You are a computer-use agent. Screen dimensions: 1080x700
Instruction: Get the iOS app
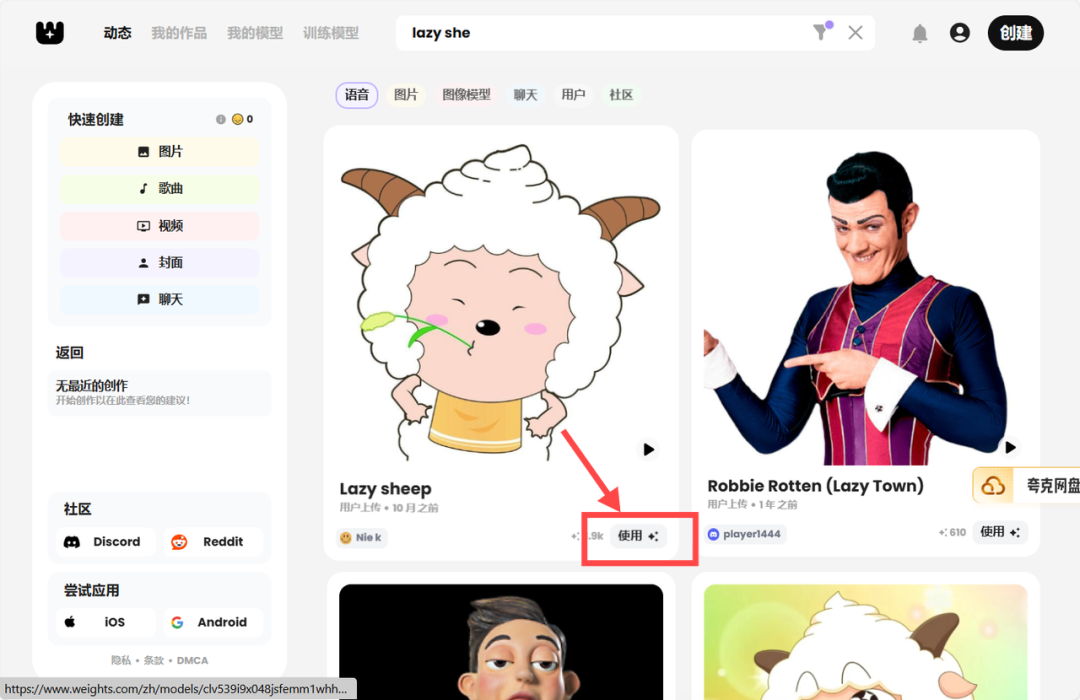click(x=105, y=622)
